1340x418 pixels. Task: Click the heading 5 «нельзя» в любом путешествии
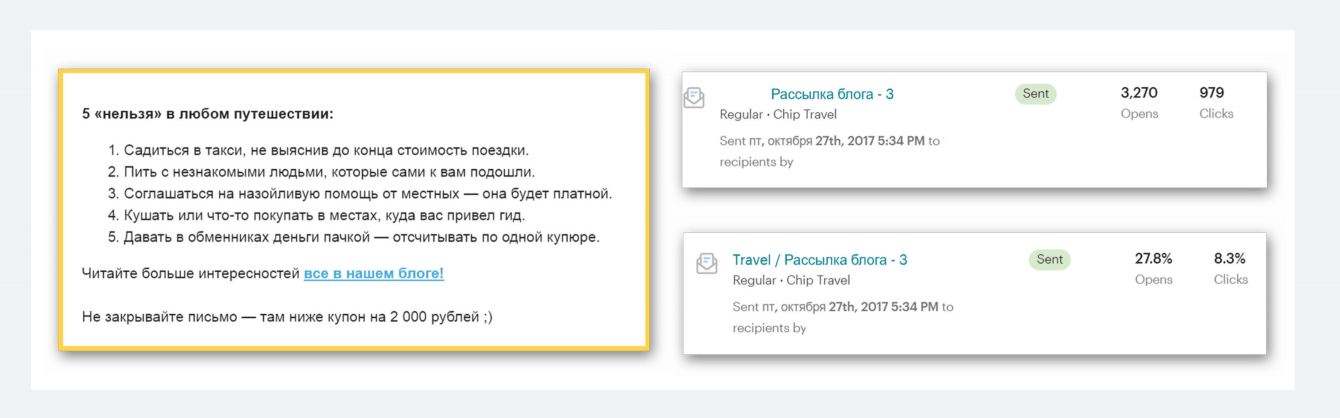click(x=208, y=114)
